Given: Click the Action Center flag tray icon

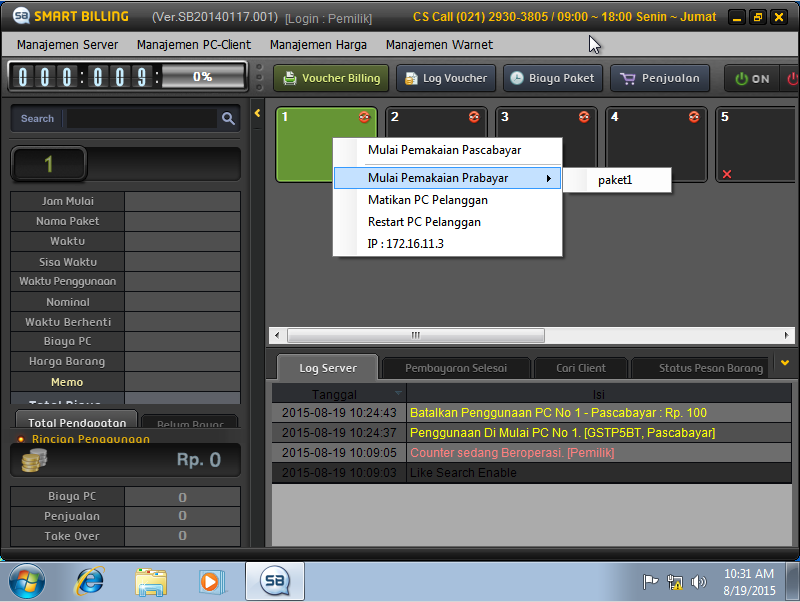Looking at the screenshot, I should coord(650,582).
